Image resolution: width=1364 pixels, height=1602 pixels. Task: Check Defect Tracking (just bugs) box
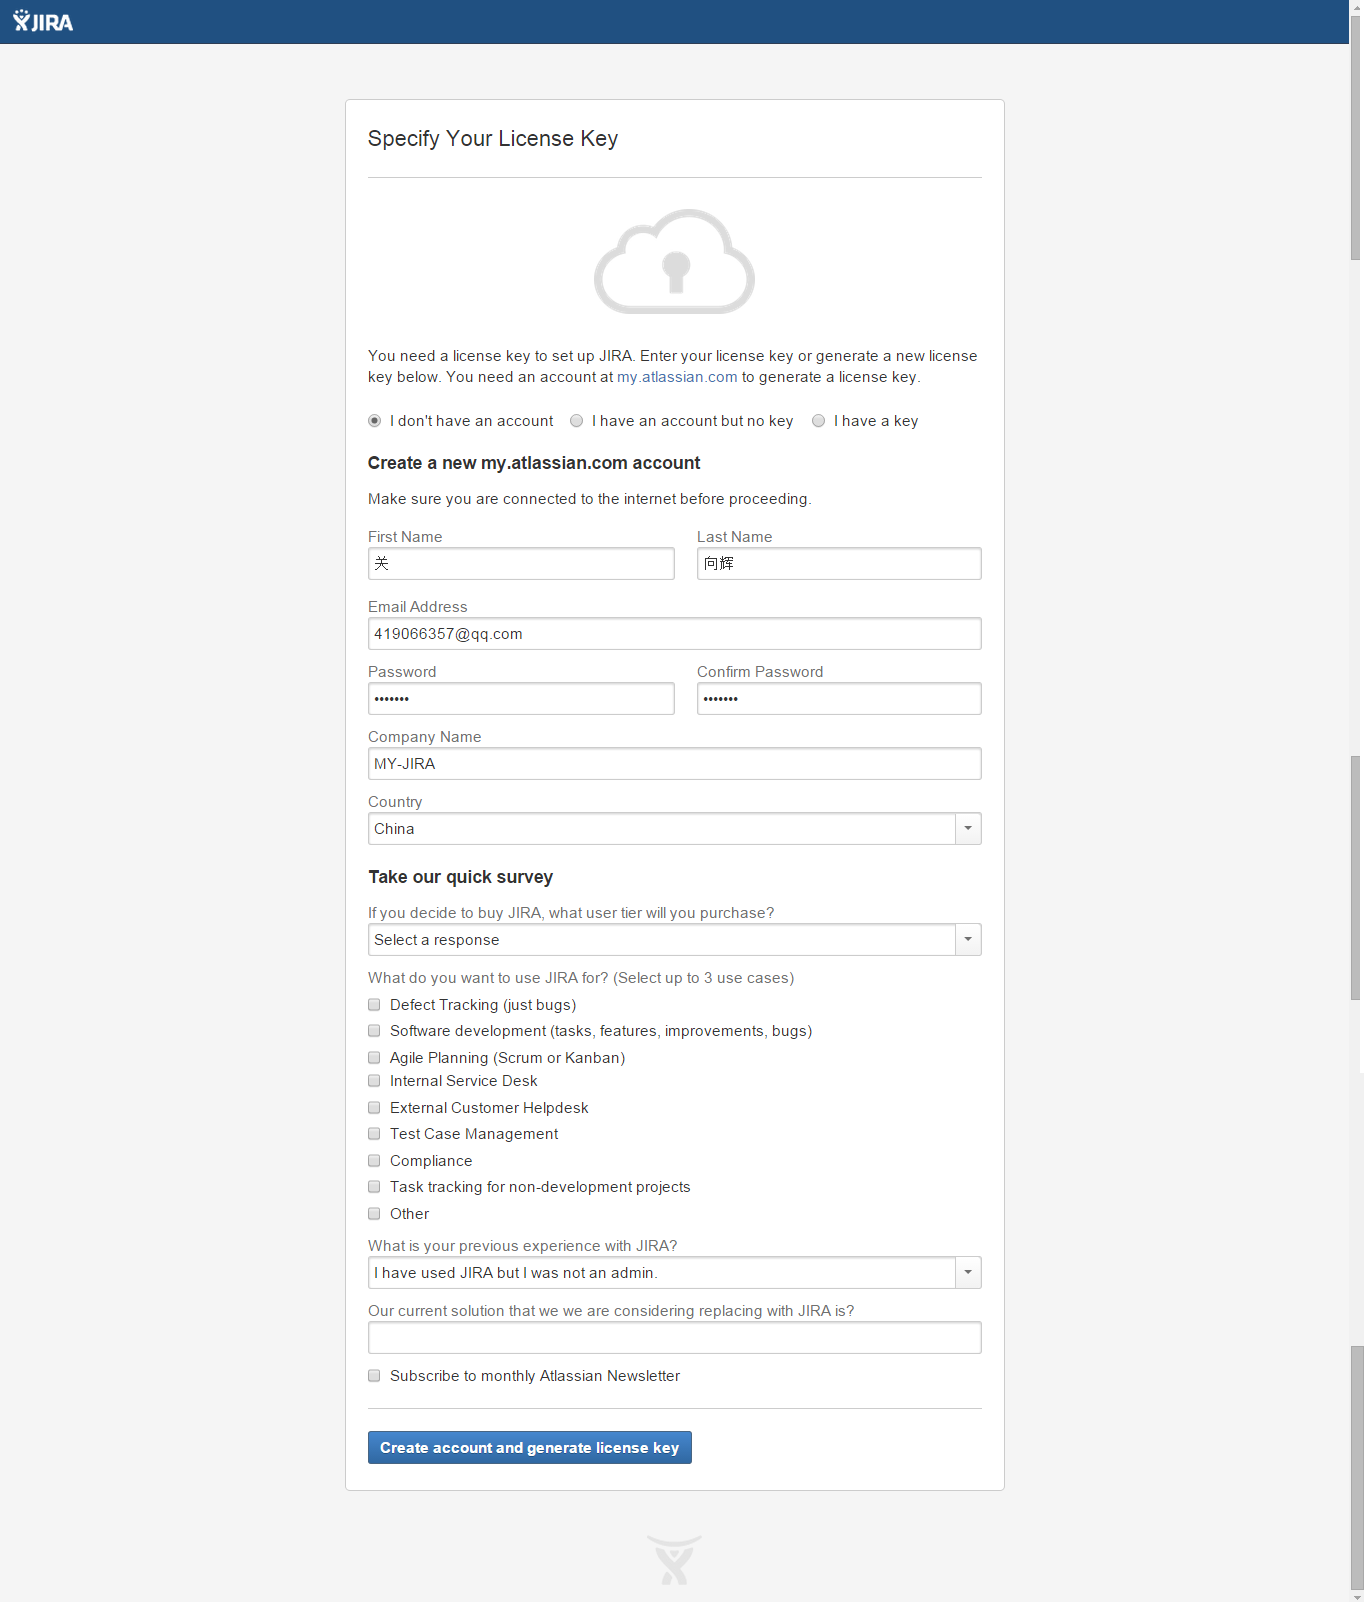[x=374, y=1005]
